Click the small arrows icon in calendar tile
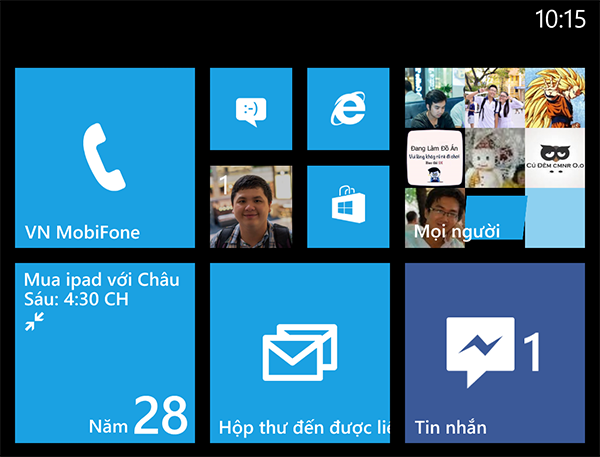 coord(34,321)
